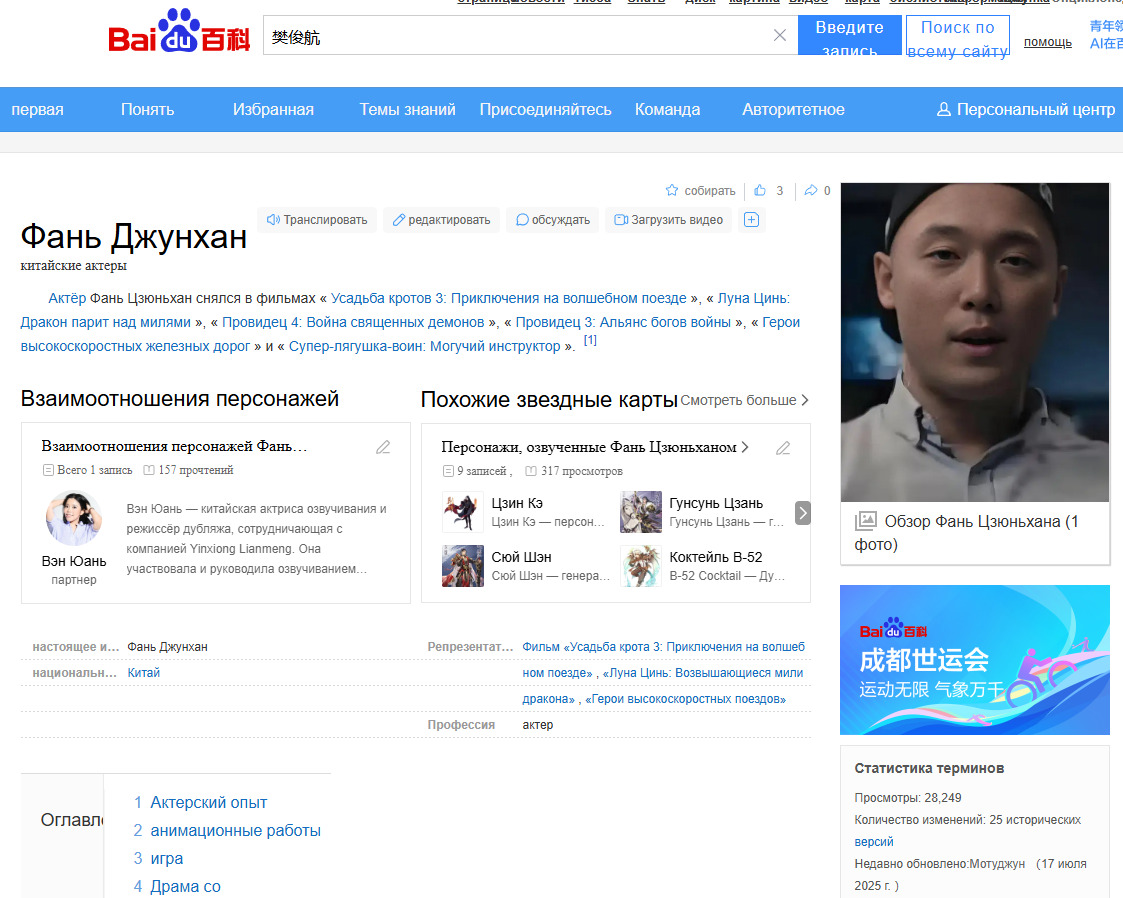Open the 'Вэн Юань' partner profile avatar
The image size is (1123, 898).
pyautogui.click(x=74, y=518)
